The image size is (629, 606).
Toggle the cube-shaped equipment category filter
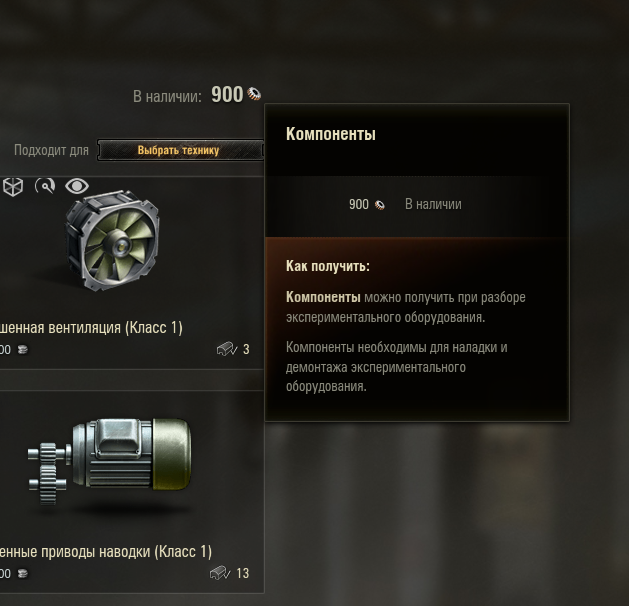pyautogui.click(x=13, y=186)
